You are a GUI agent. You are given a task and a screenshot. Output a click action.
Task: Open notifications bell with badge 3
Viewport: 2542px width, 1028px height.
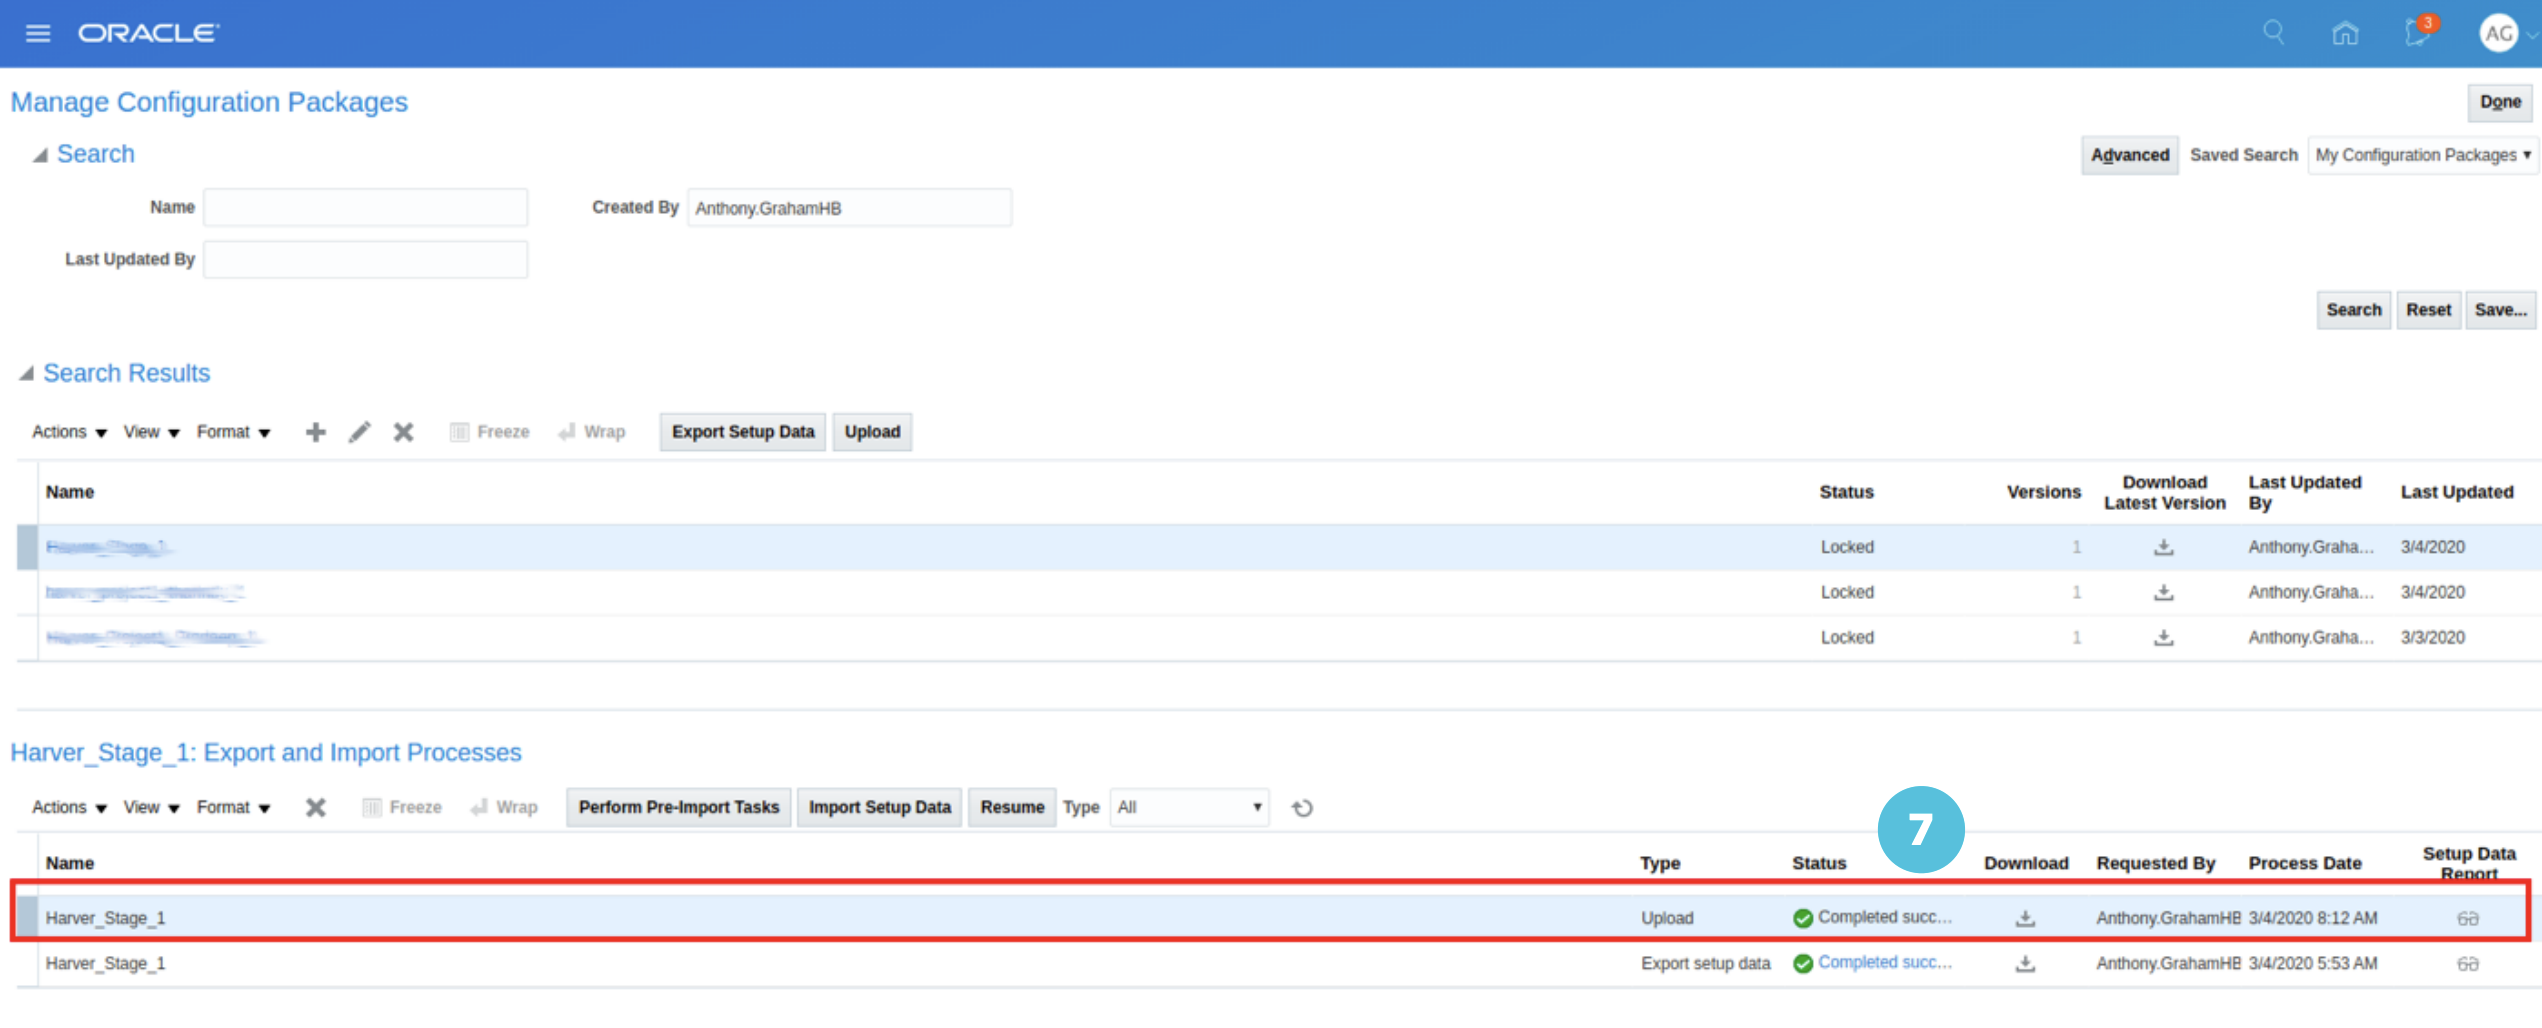click(2419, 32)
